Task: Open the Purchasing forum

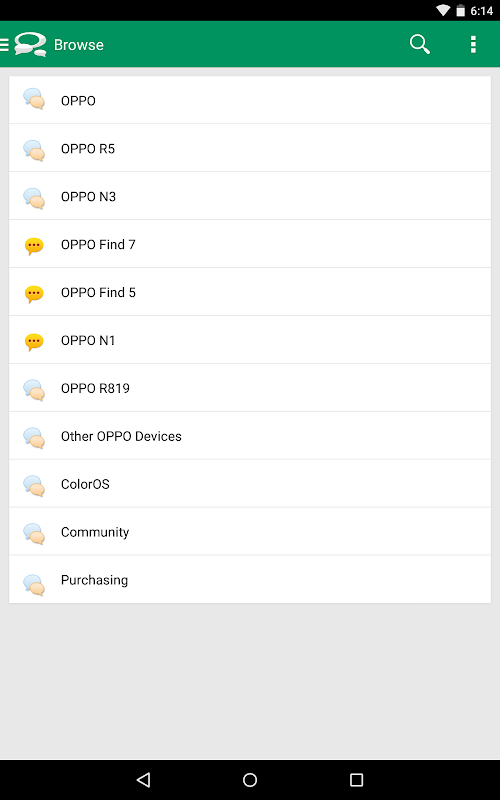Action: pyautogui.click(x=250, y=580)
